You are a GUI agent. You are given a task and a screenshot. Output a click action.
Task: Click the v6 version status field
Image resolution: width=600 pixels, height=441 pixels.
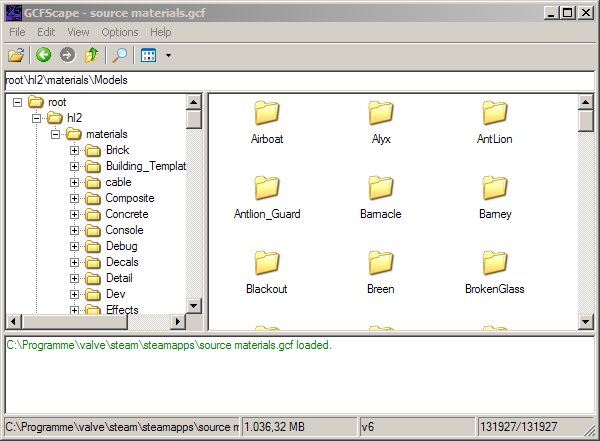pos(417,426)
